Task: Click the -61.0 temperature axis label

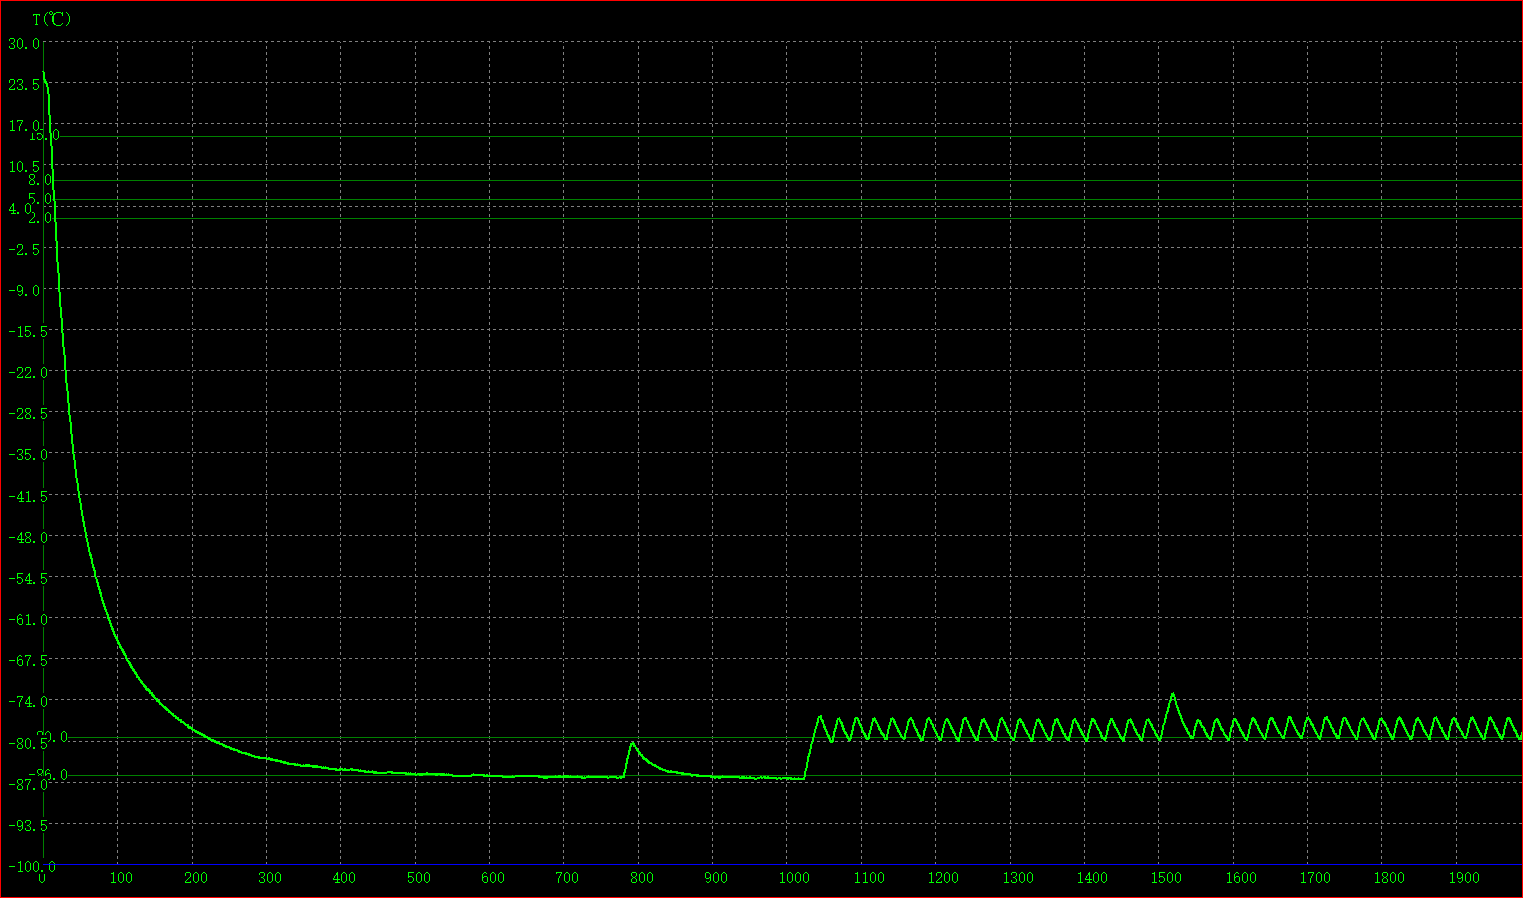Action: 27,619
